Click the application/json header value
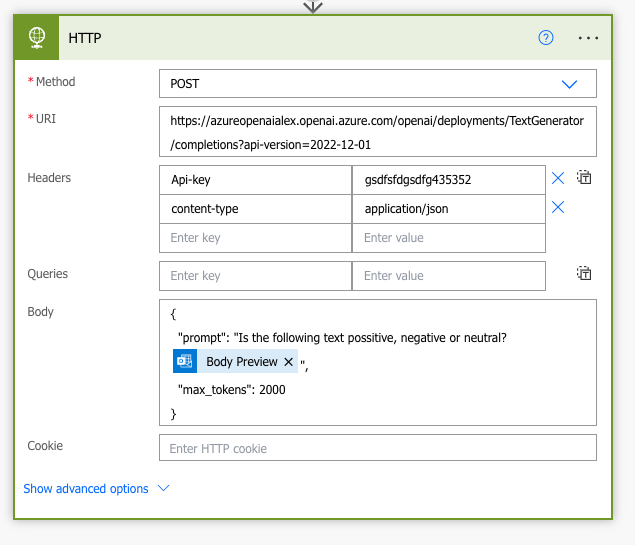Image resolution: width=635 pixels, height=545 pixels. click(x=448, y=209)
